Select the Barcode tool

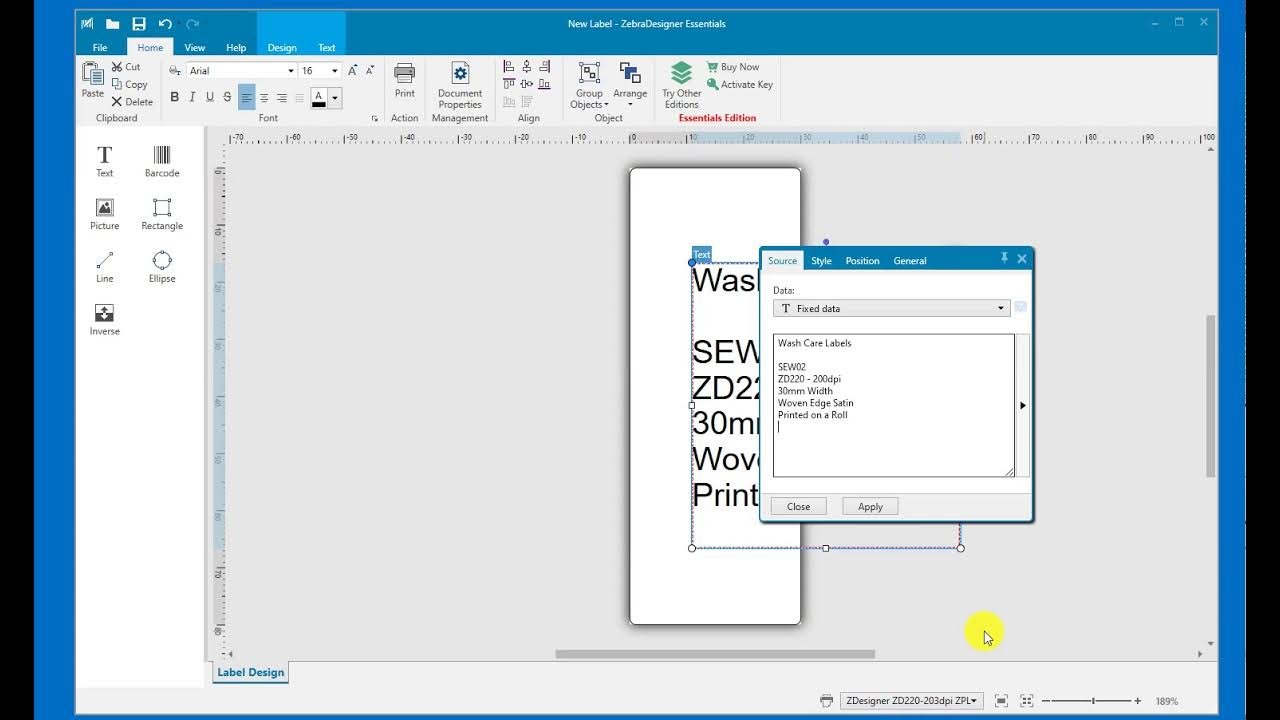click(161, 160)
